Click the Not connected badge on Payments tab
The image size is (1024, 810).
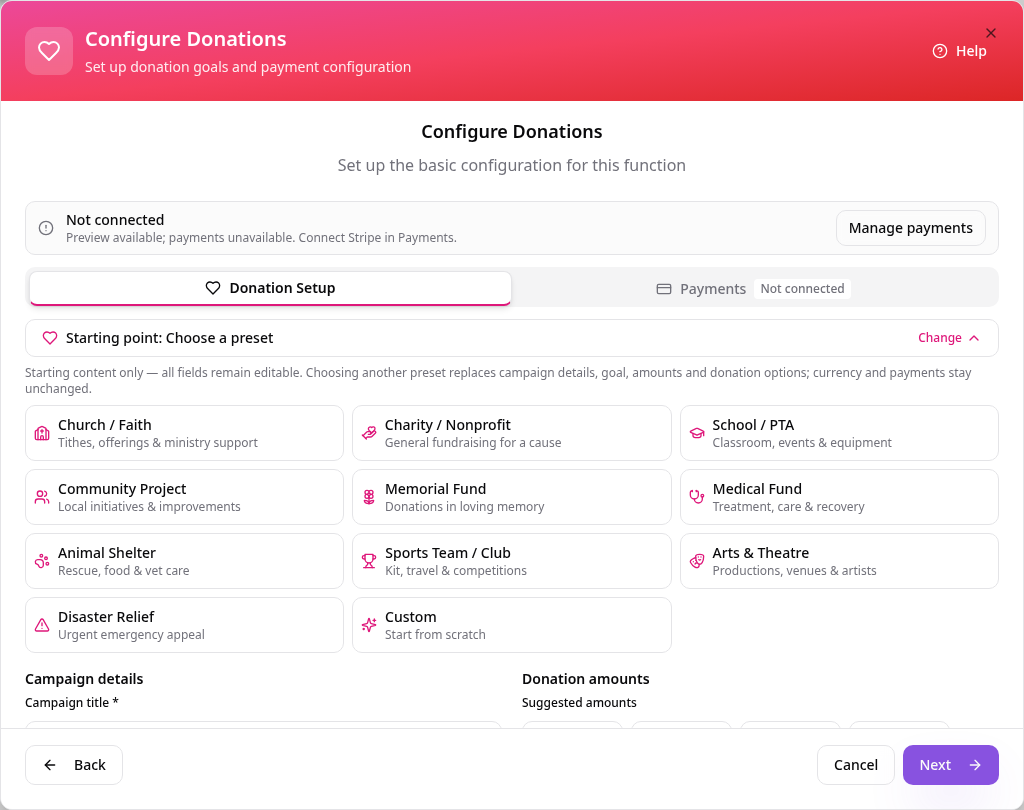[x=802, y=289]
